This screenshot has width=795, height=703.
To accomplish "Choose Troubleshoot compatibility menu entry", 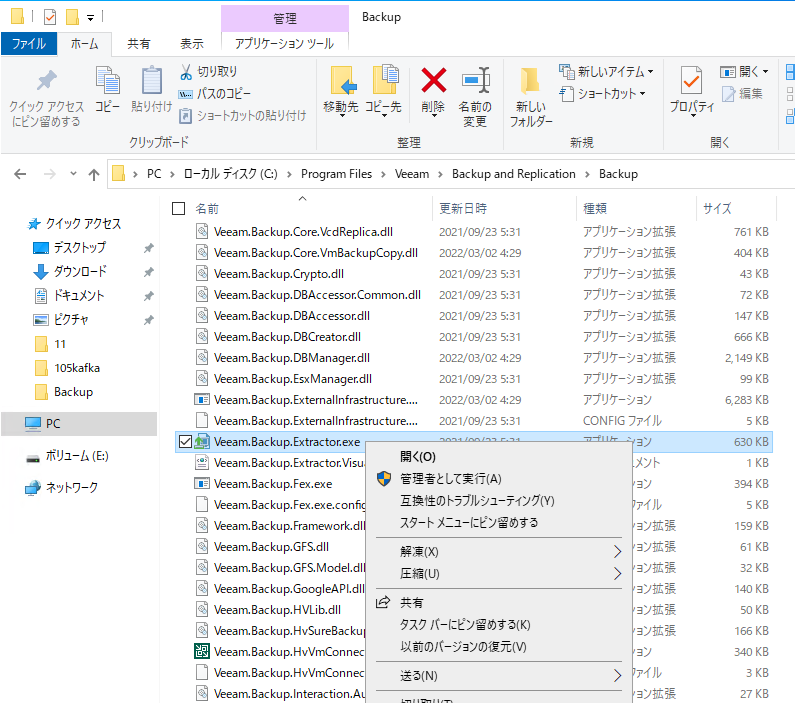I will pos(477,501).
